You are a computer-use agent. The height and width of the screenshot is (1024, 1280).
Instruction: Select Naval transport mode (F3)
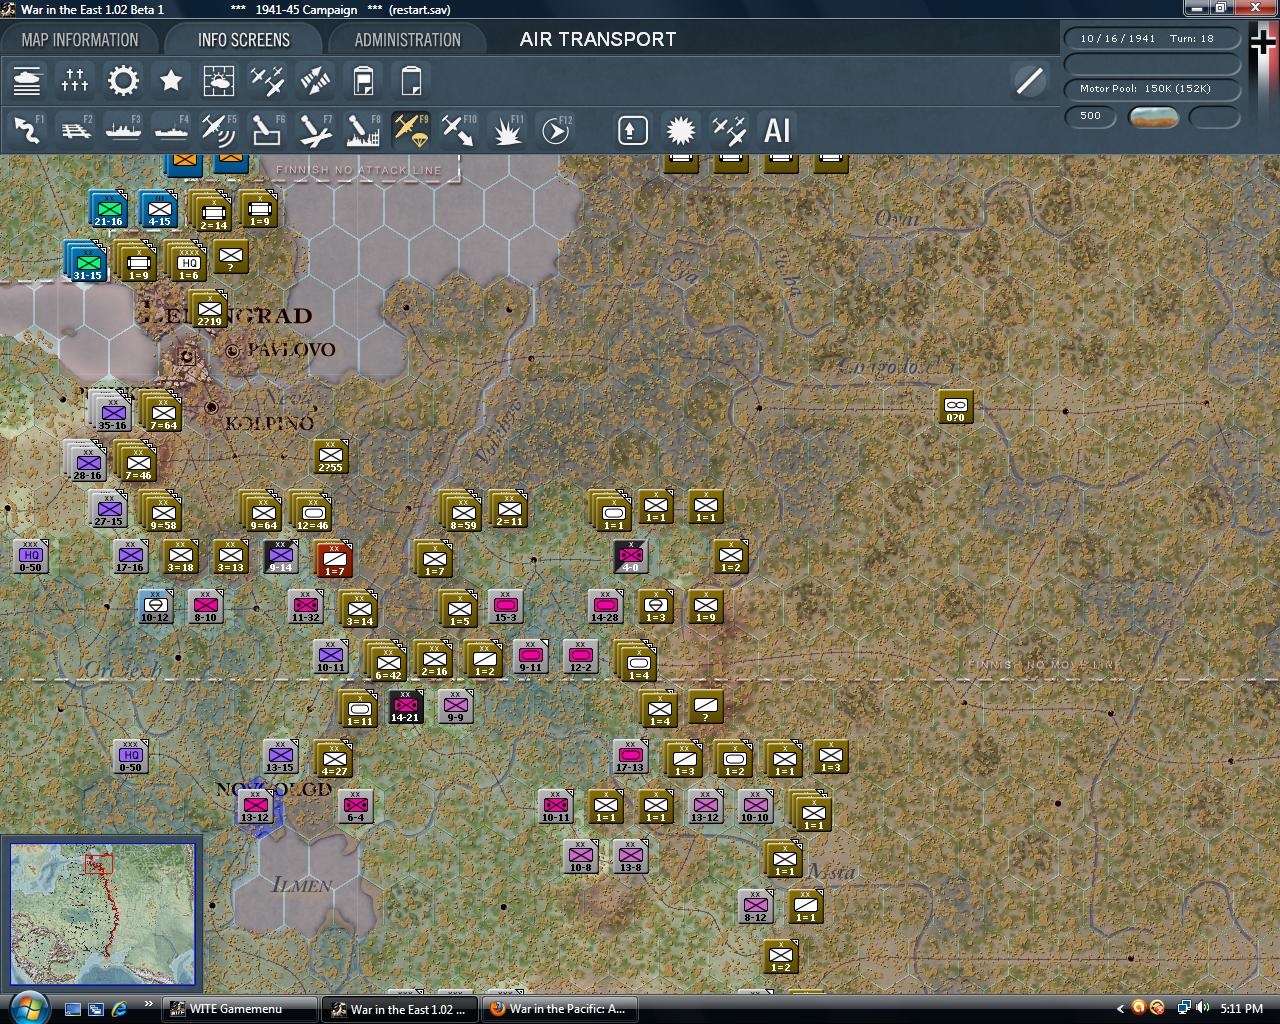123,130
